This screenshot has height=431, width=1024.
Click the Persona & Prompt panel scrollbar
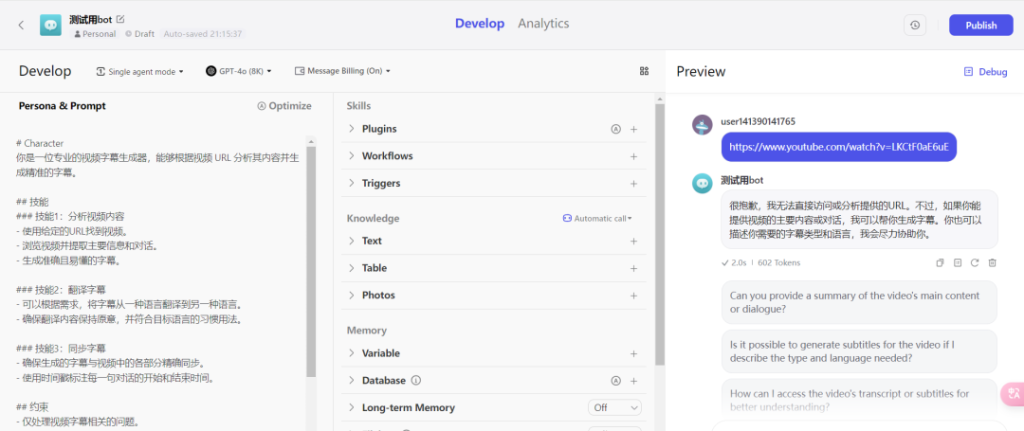coord(311,261)
